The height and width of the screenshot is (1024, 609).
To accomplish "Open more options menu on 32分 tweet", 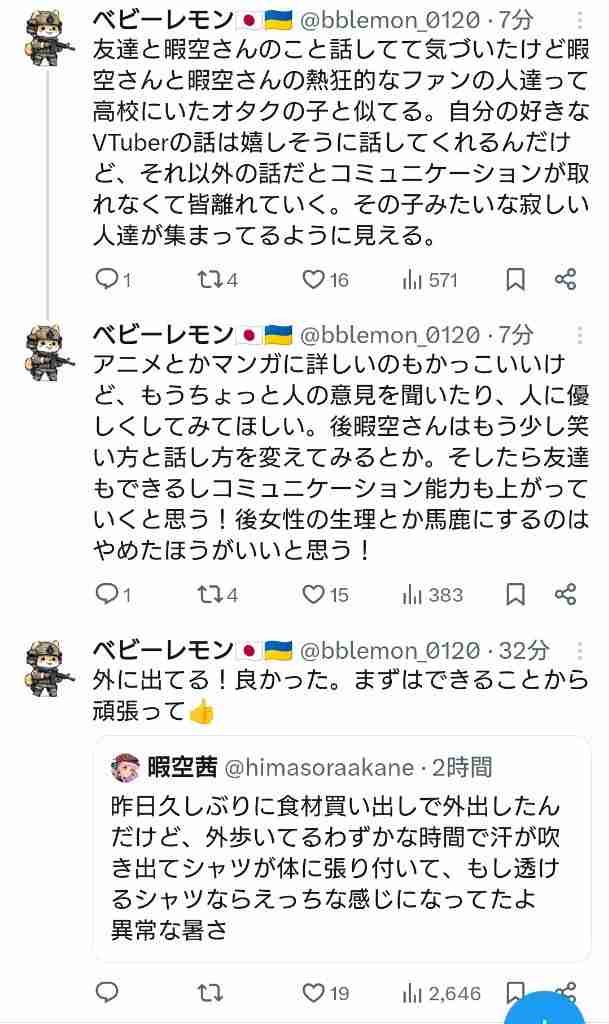I will 579,650.
